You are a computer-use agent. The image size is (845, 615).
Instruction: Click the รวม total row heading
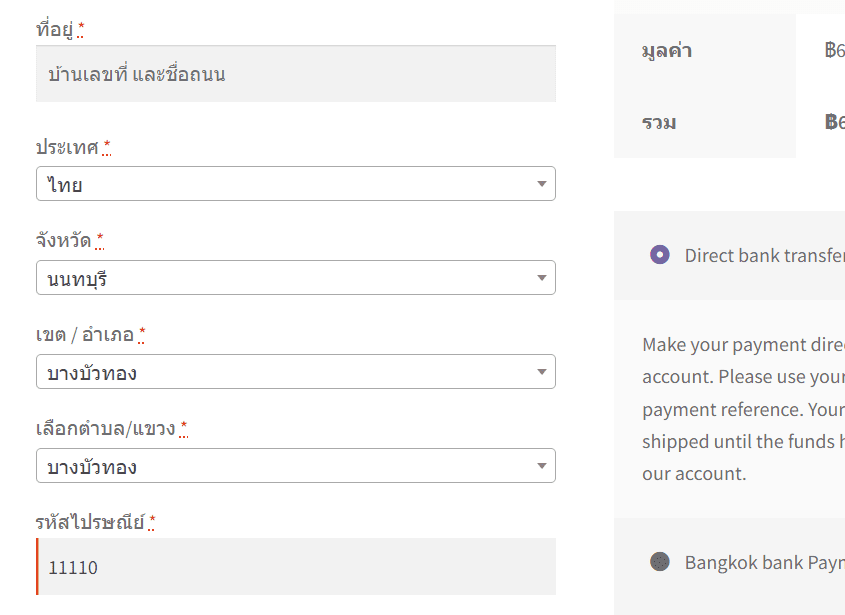tap(659, 122)
